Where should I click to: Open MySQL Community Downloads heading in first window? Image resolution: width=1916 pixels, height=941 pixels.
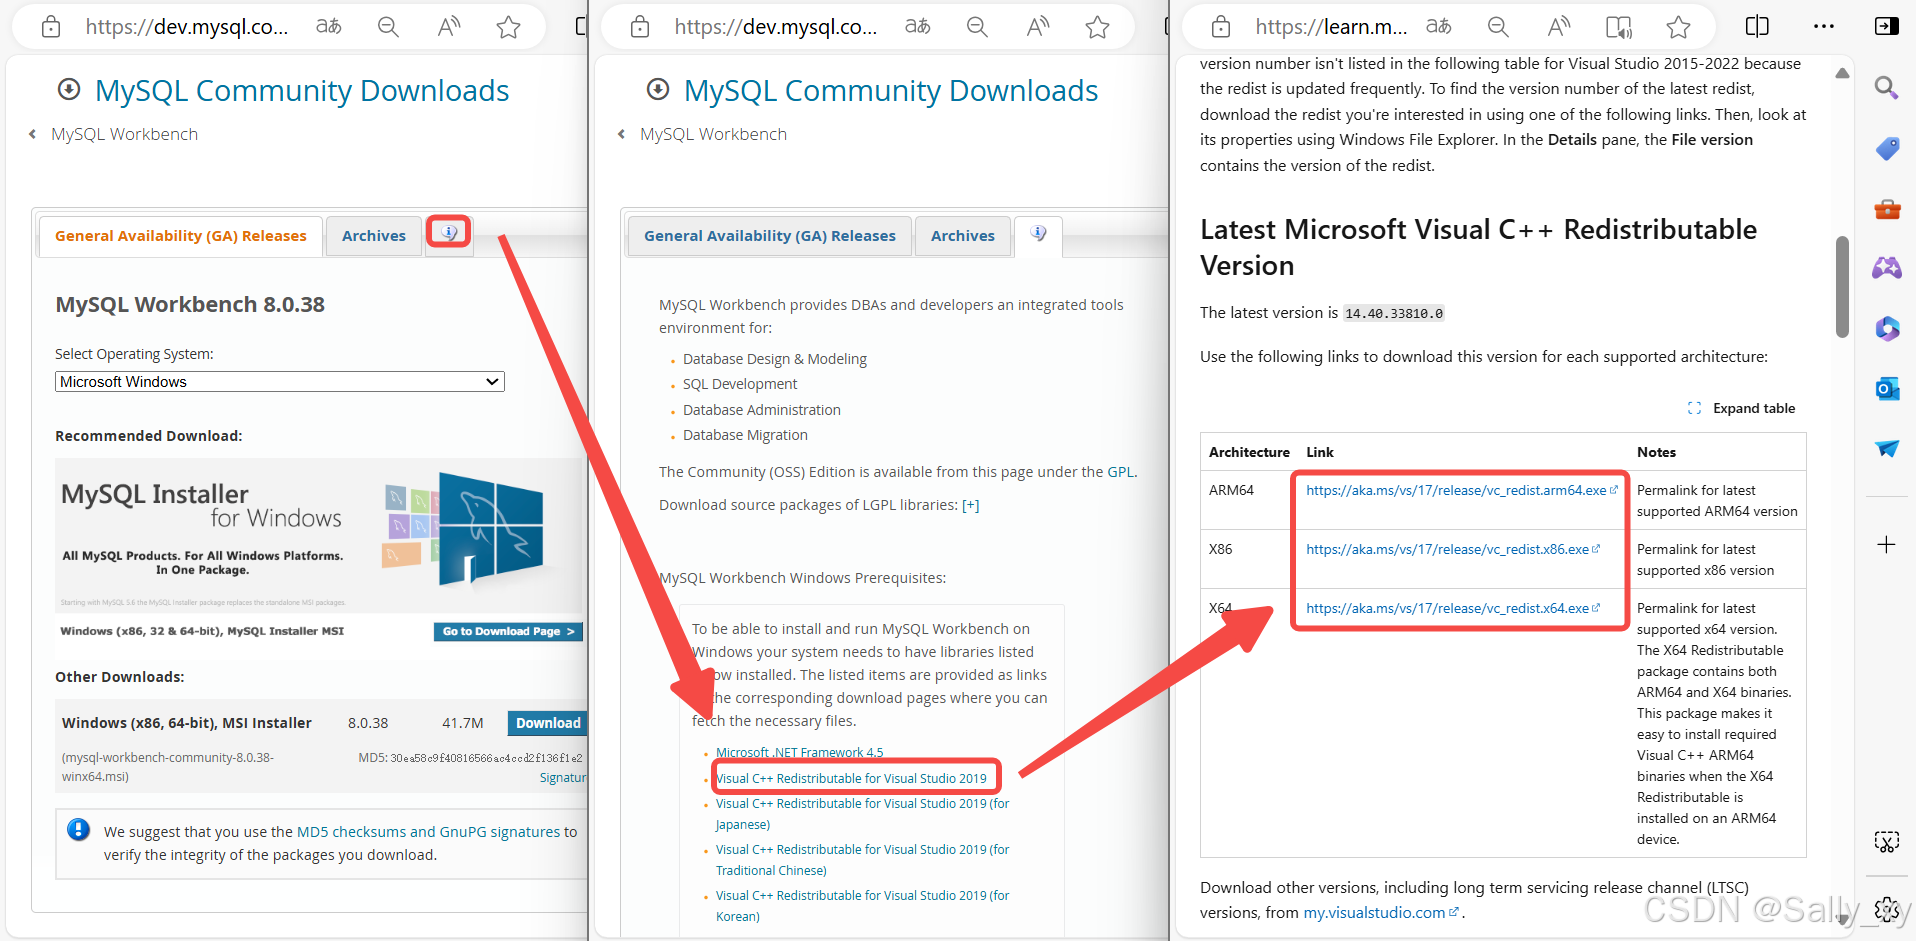click(302, 91)
